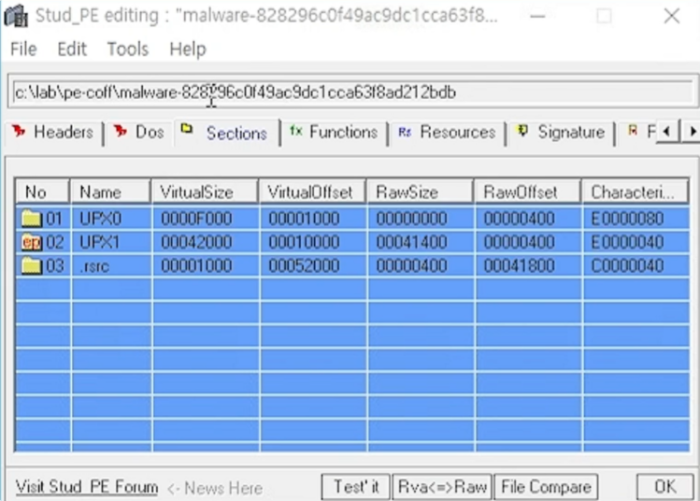Image resolution: width=700 pixels, height=501 pixels.
Task: Click the red pin icon on Headers tab
Action: (x=19, y=131)
